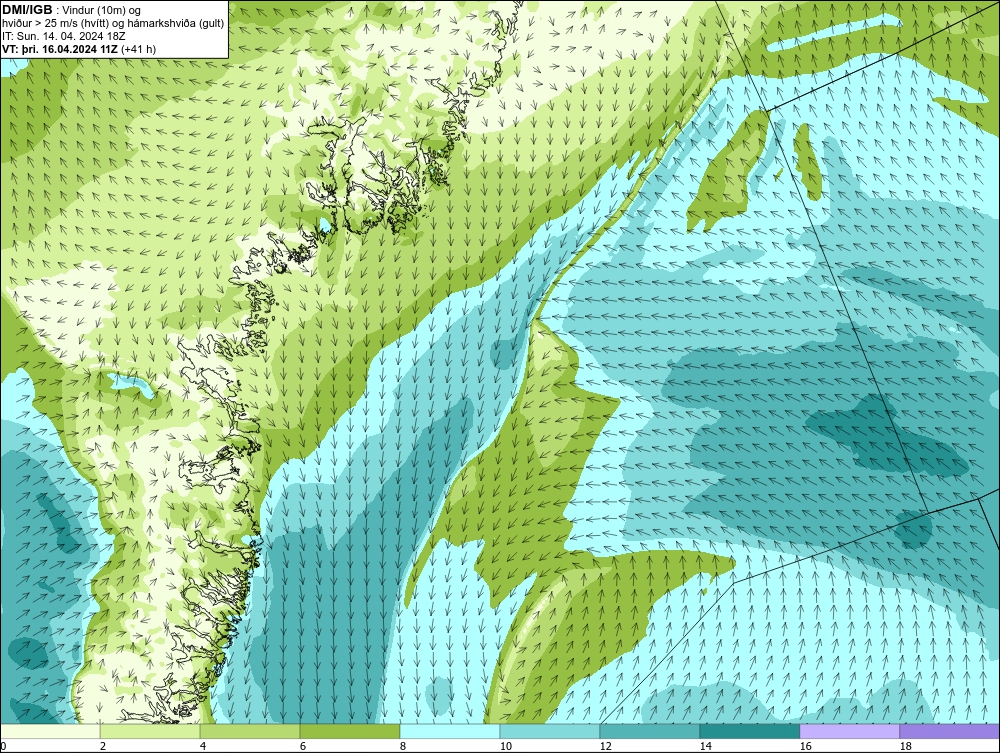This screenshot has width=1000, height=753.
Task: Click the legend scale label 12
Action: [605, 746]
